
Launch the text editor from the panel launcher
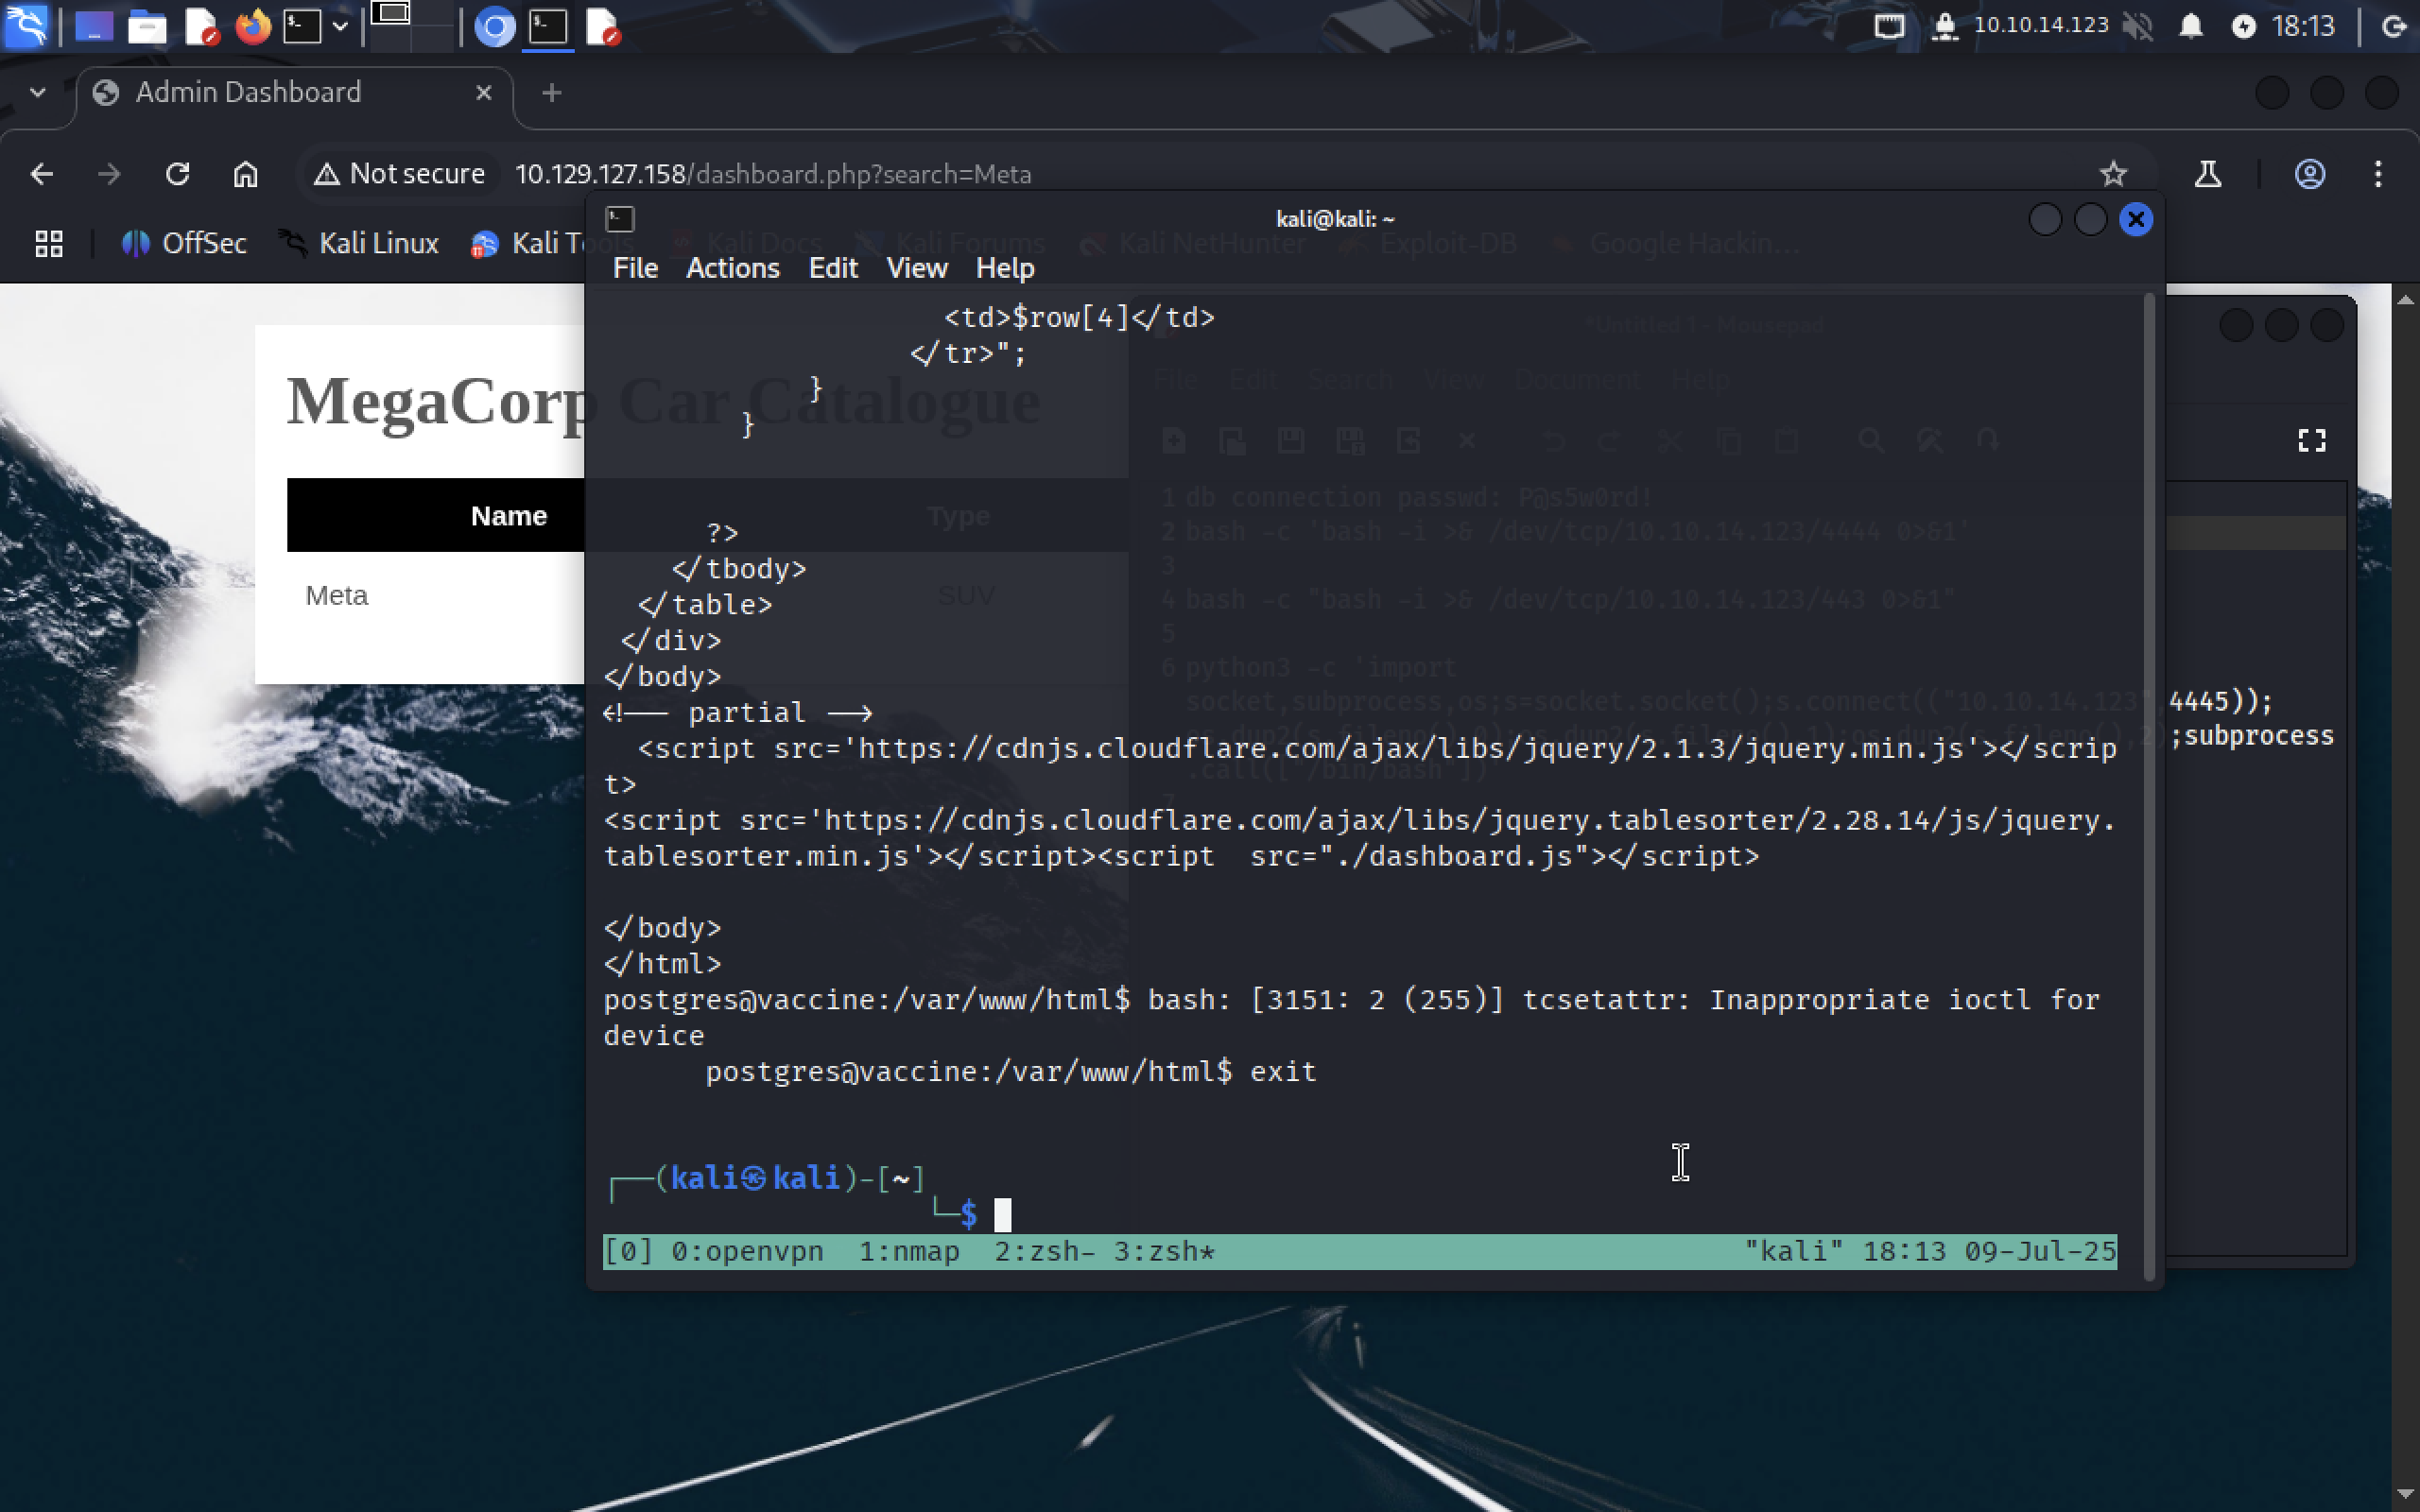pyautogui.click(x=201, y=26)
